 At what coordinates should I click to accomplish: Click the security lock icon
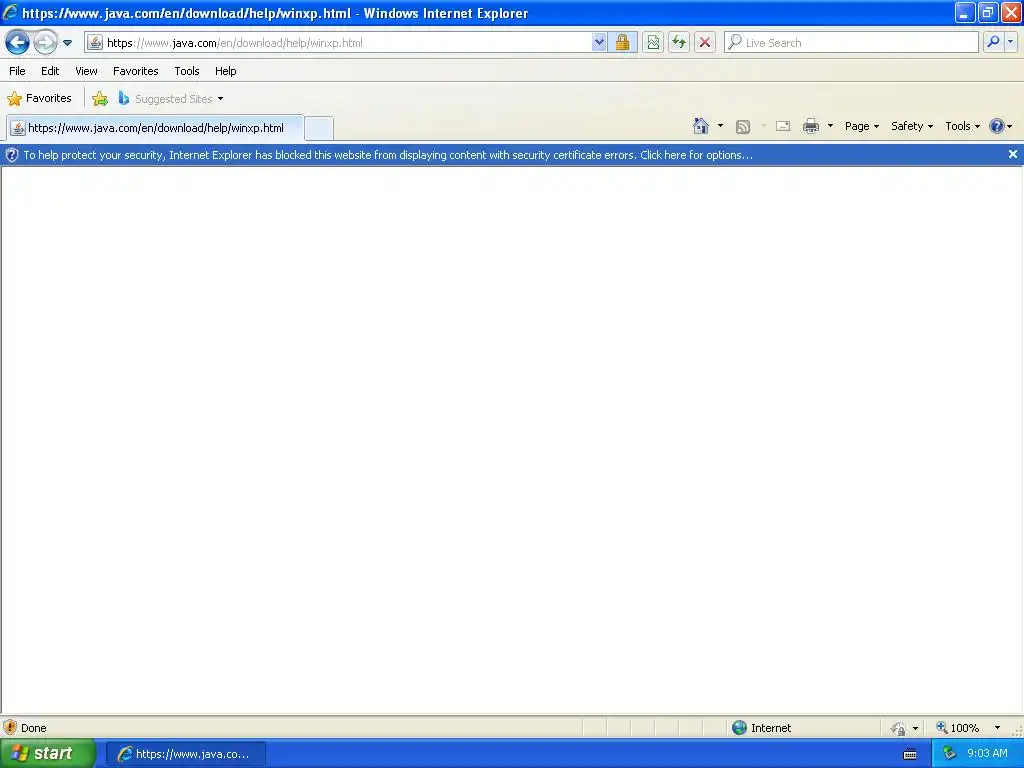[x=622, y=42]
